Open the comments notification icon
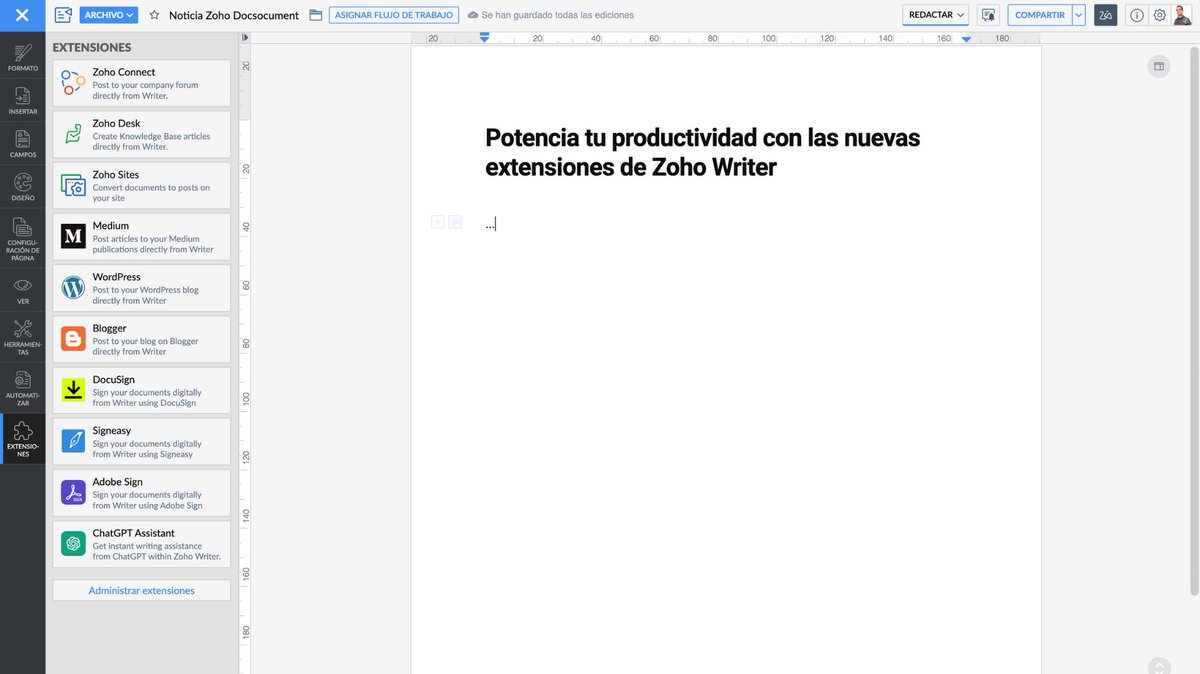 (988, 15)
